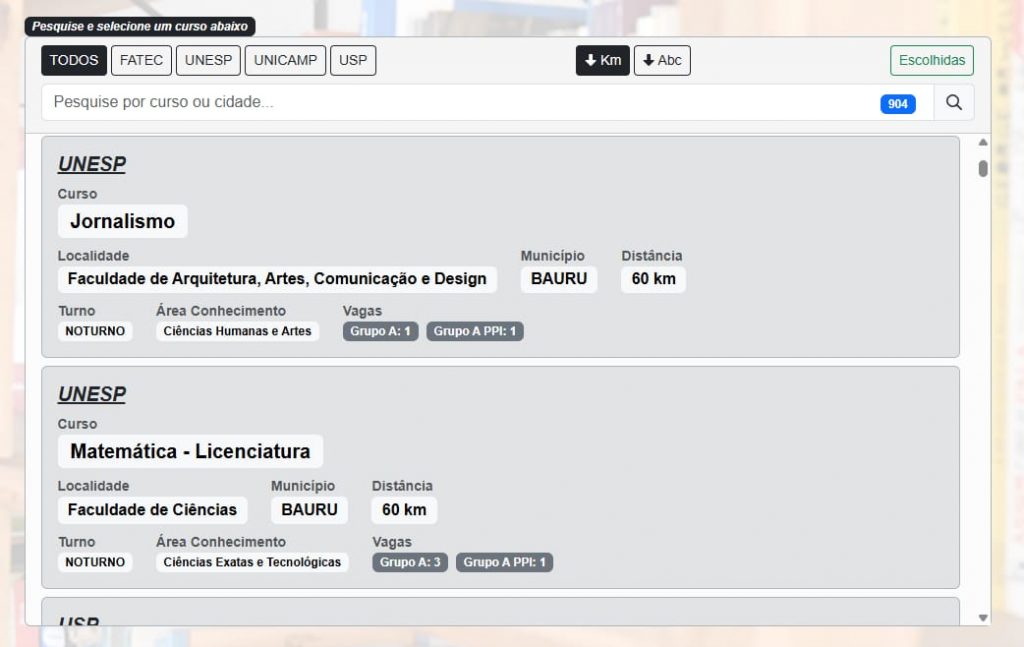The image size is (1024, 647).
Task: Show only USP courses
Action: click(353, 61)
